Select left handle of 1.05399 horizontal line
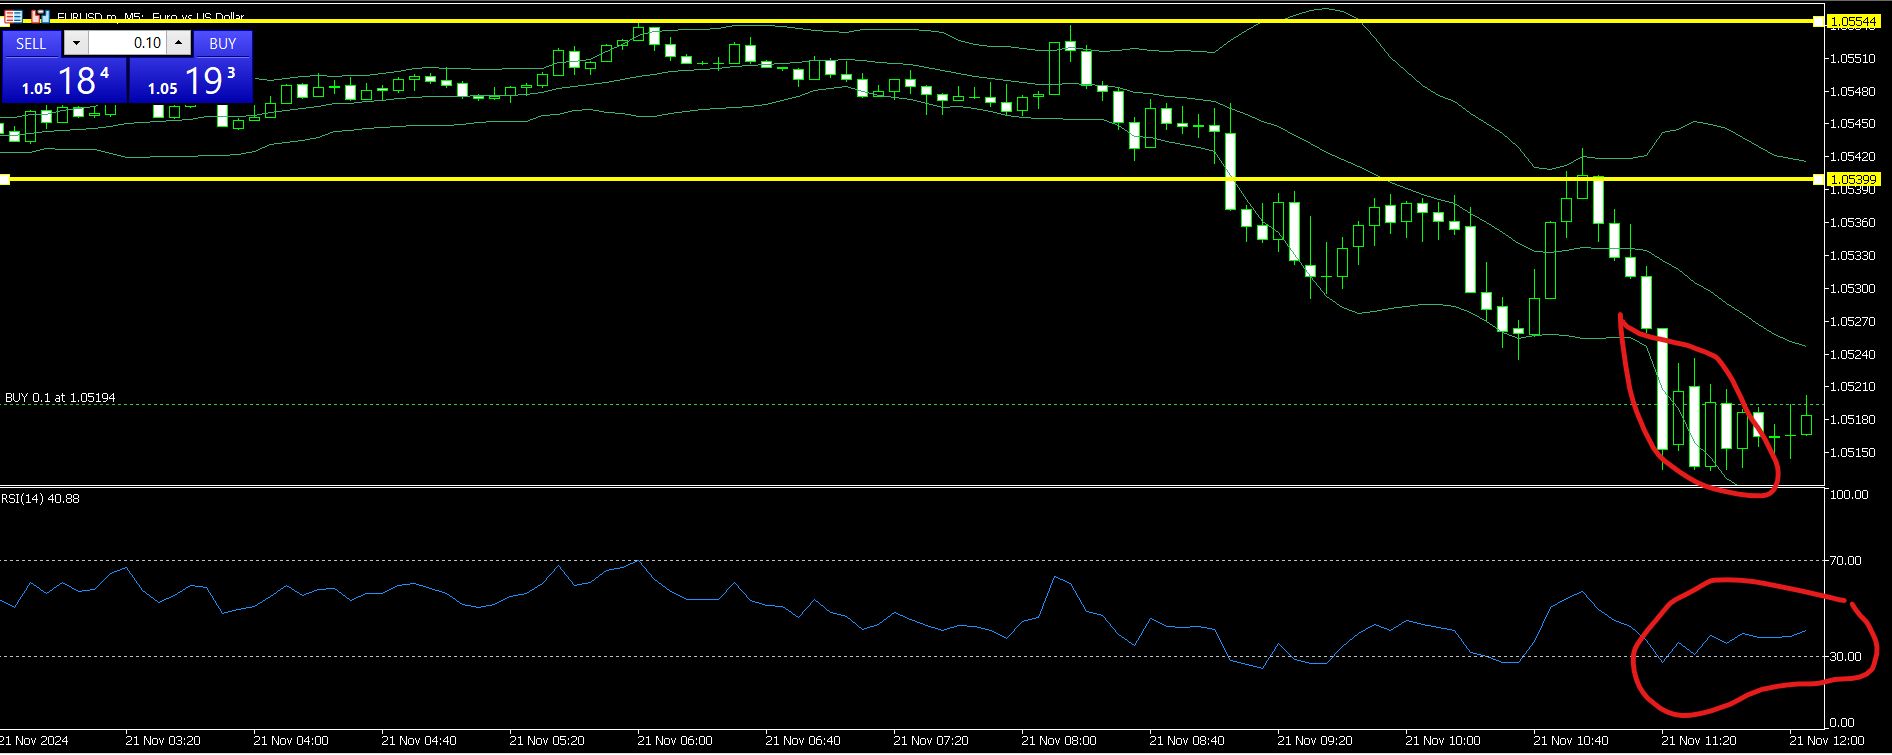Screen dimensions: 1892x755 [x=5, y=179]
